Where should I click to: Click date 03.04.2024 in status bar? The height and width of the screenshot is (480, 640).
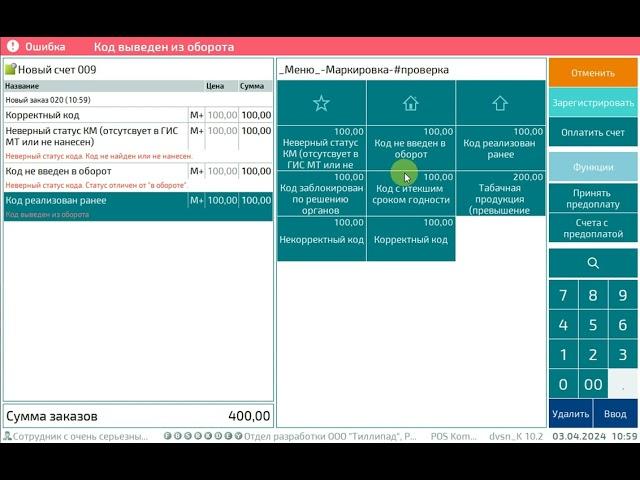(579, 436)
